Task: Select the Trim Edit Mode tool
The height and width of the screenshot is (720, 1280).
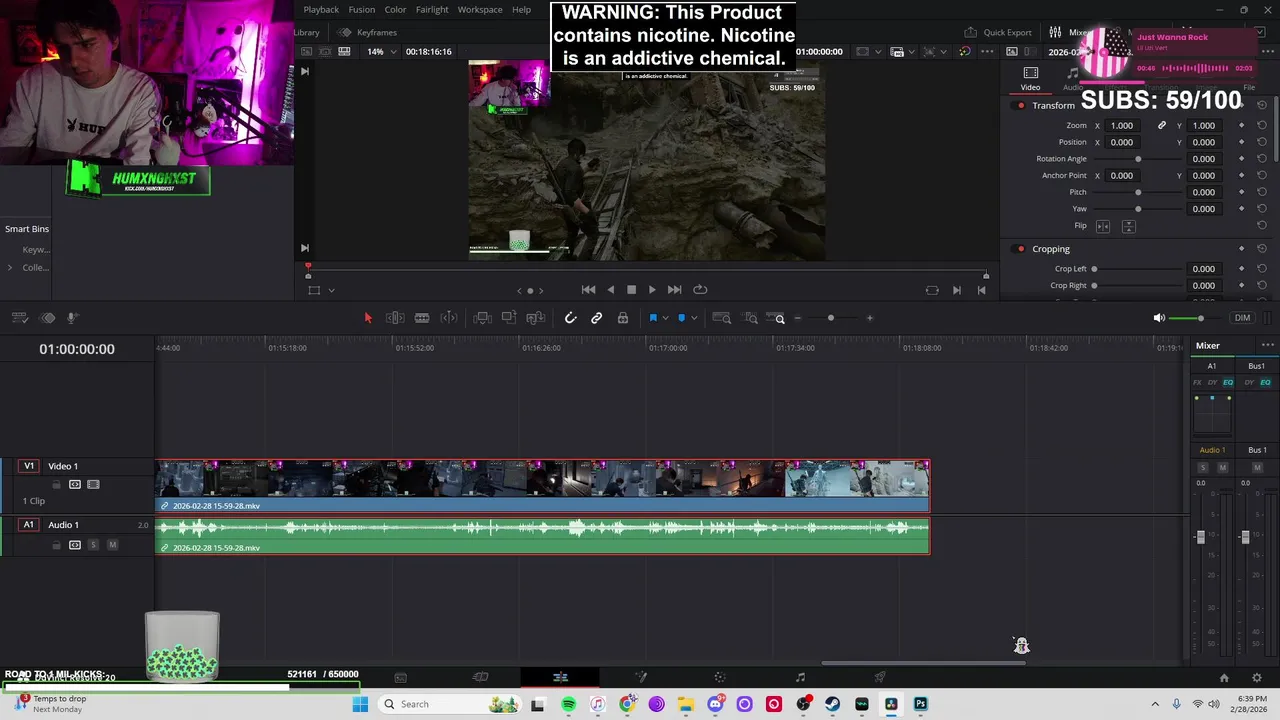Action: [x=395, y=318]
